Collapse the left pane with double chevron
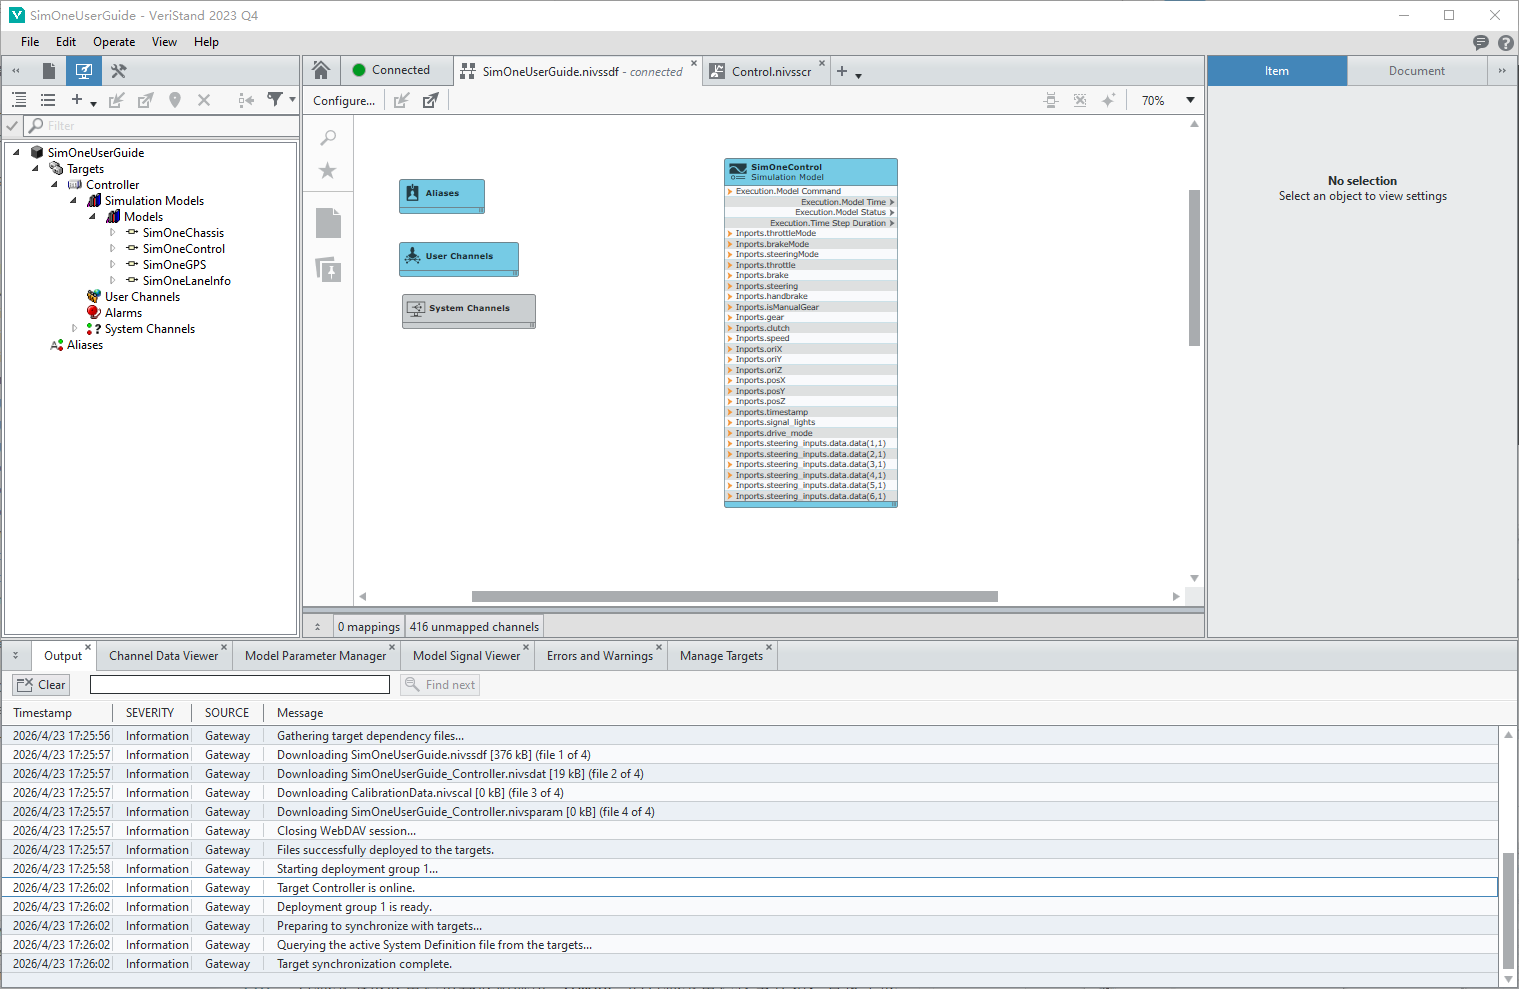The height and width of the screenshot is (989, 1519). 16,71
